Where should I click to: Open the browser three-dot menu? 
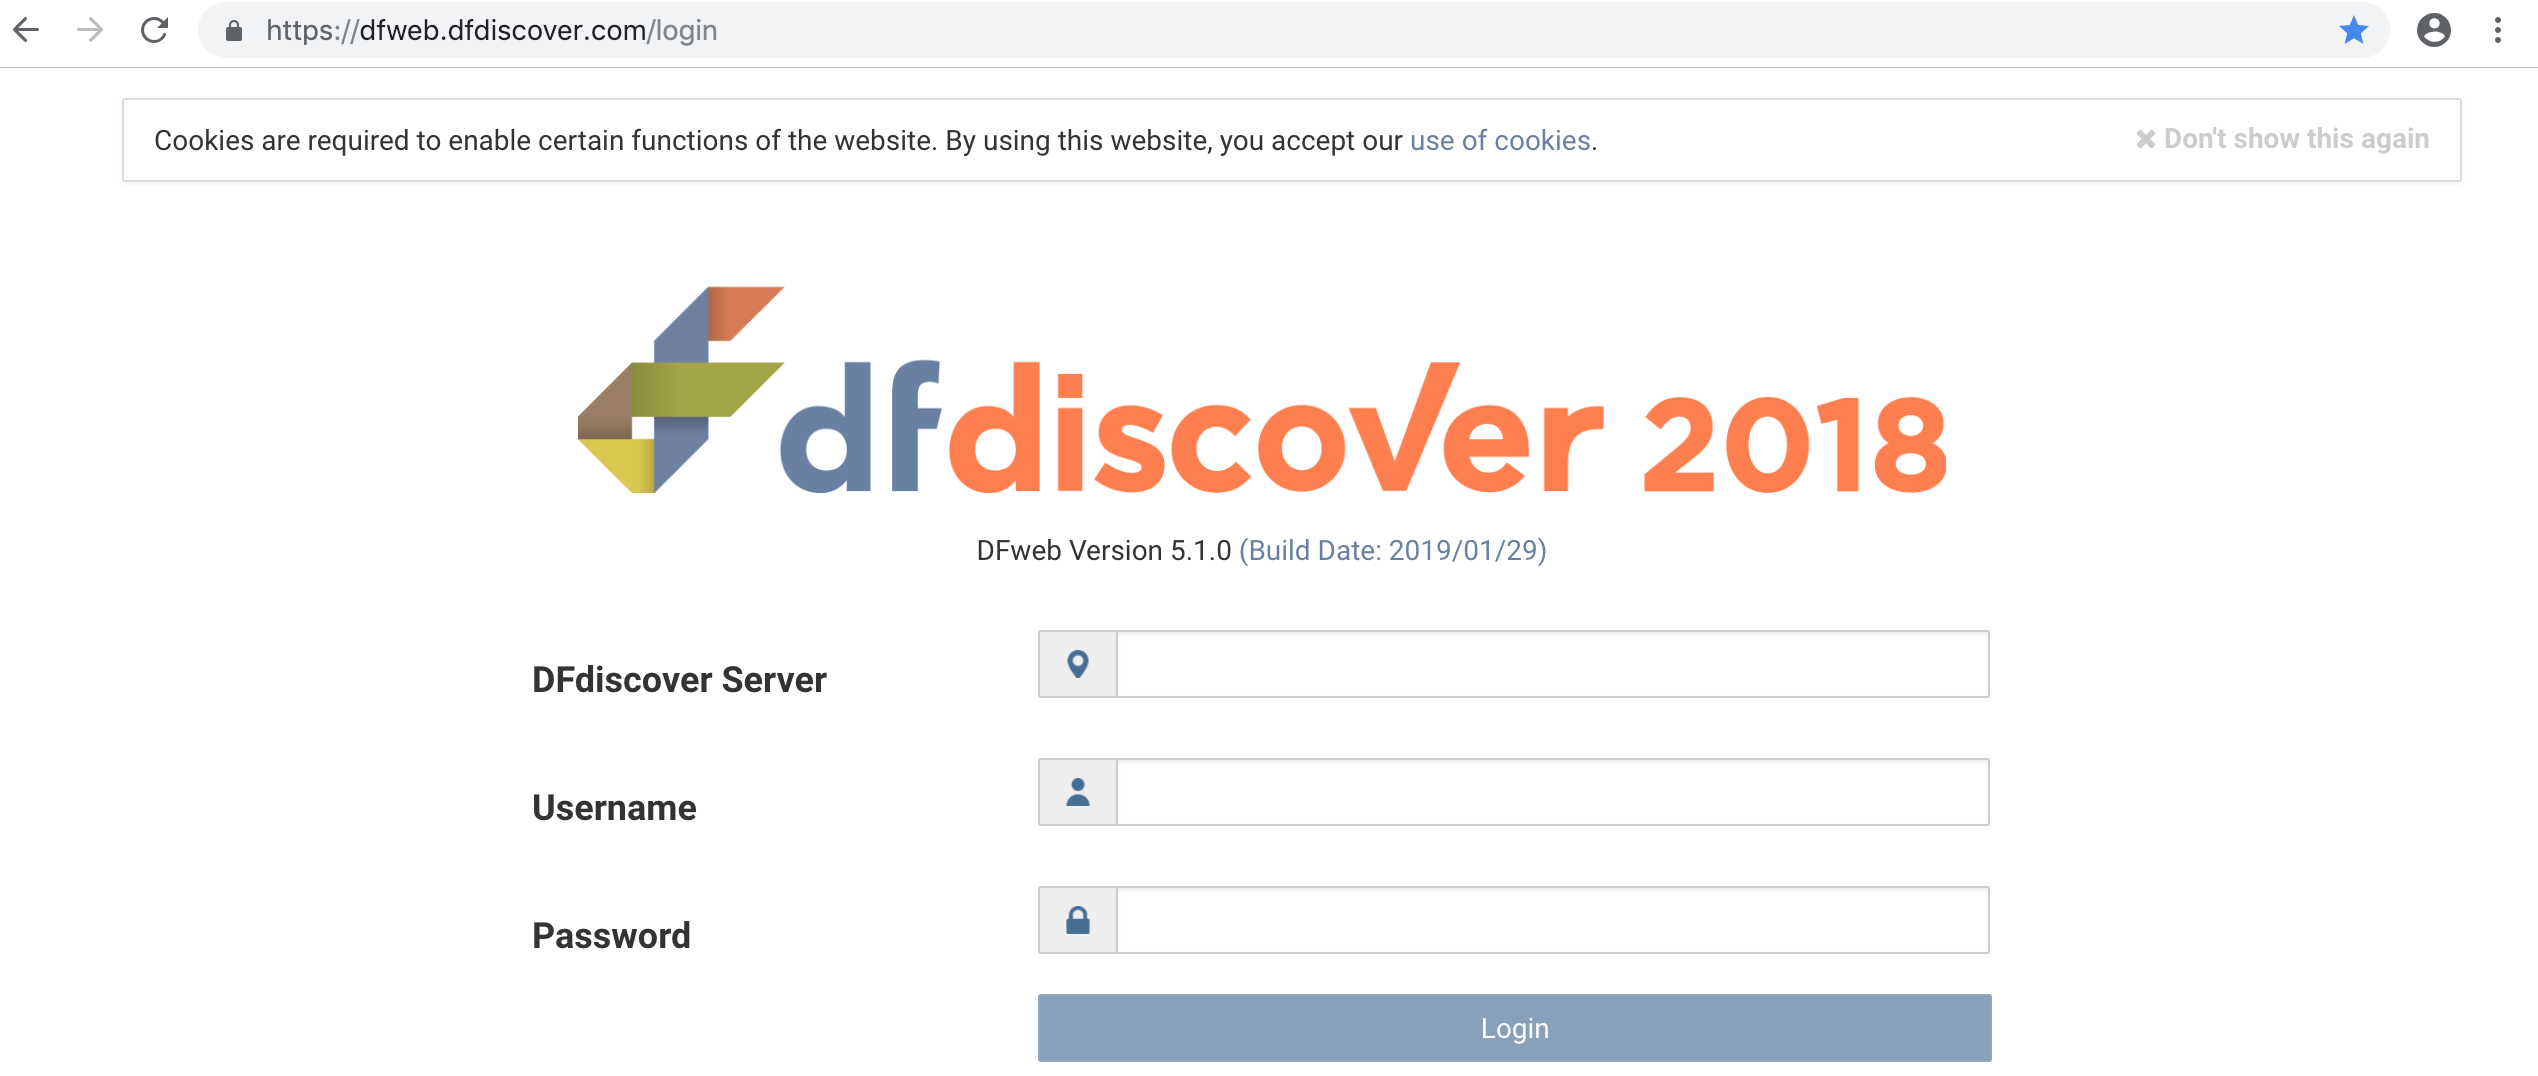tap(2497, 30)
